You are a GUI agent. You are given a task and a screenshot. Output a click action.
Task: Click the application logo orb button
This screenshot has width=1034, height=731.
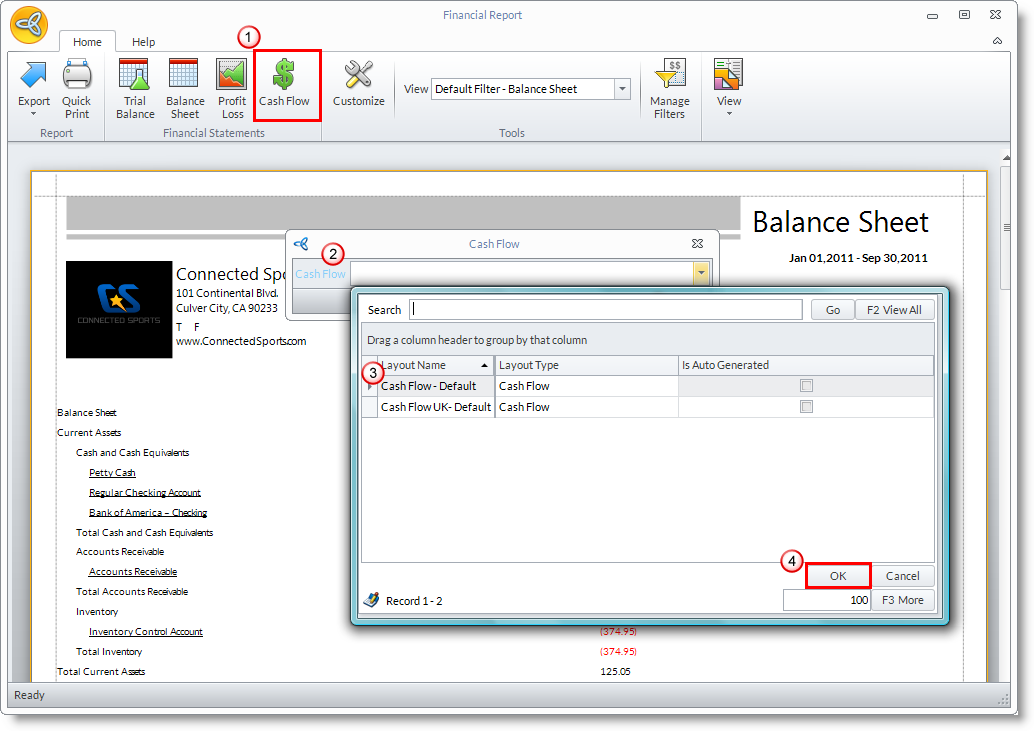(29, 24)
